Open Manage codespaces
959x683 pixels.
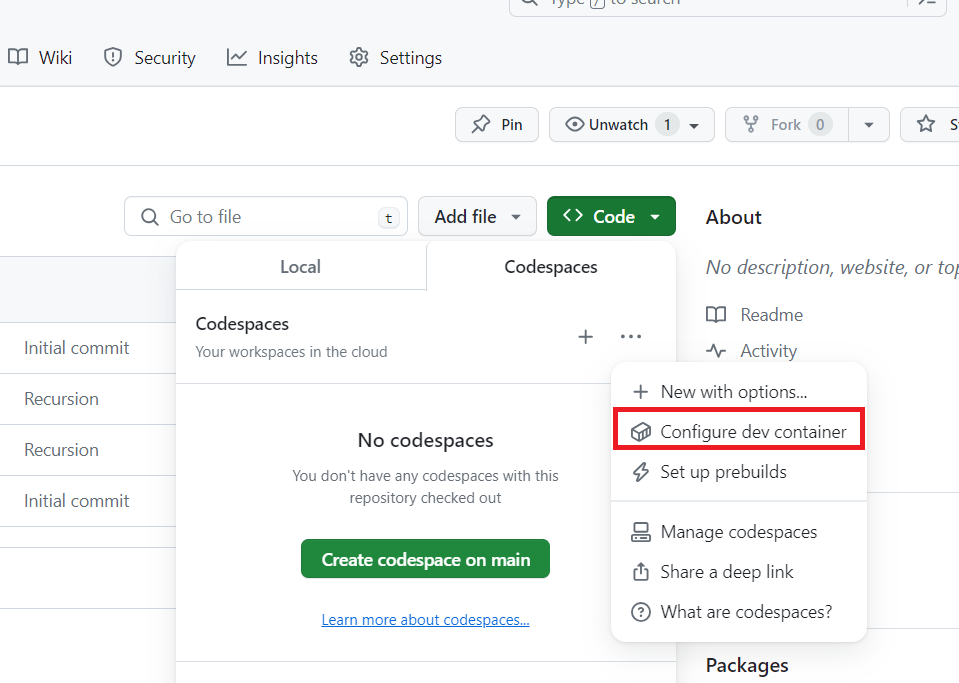(x=739, y=532)
